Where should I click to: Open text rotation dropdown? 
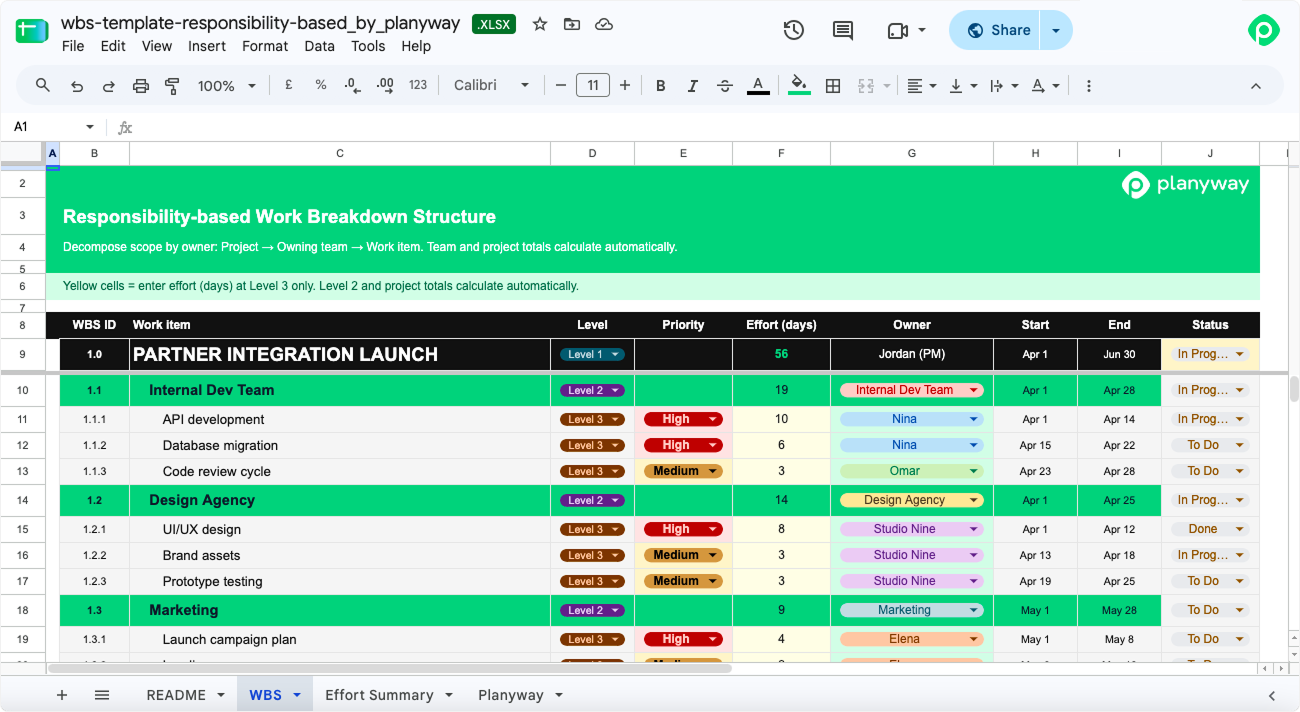pyautogui.click(x=1045, y=86)
